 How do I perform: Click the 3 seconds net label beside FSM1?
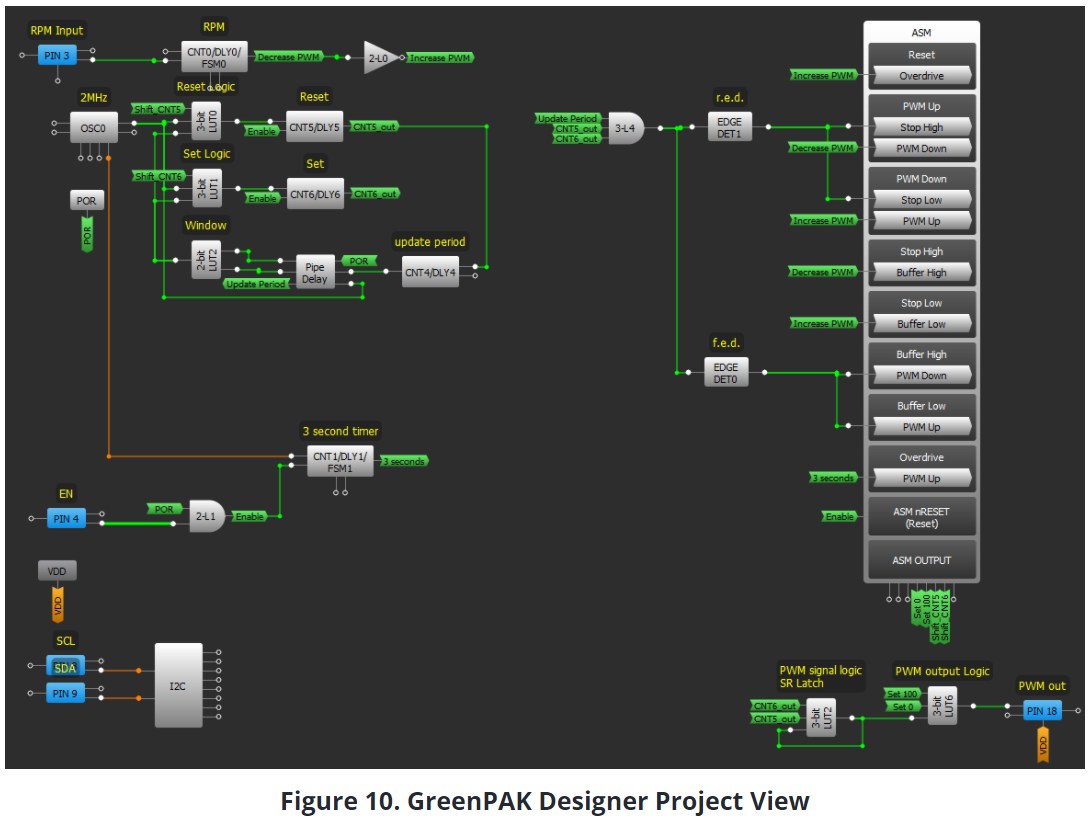pos(404,461)
